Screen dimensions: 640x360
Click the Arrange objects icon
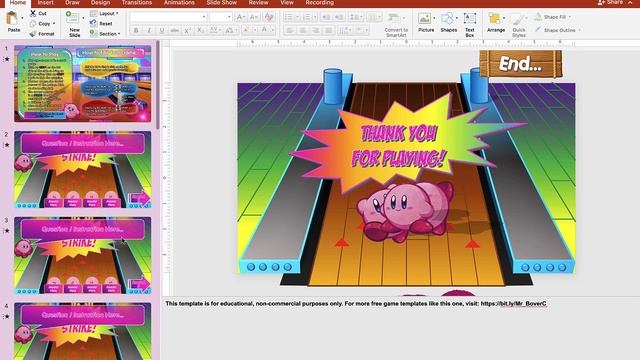[495, 18]
